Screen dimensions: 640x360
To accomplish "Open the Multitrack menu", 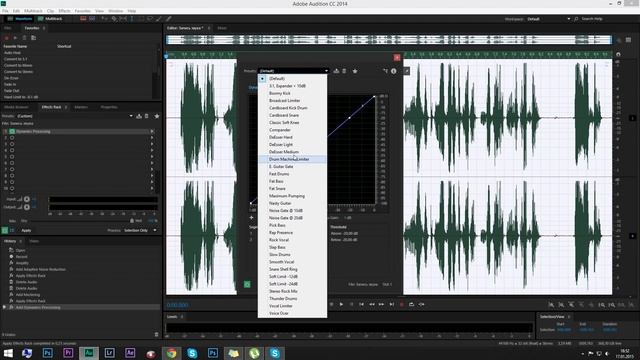I will pos(33,11).
